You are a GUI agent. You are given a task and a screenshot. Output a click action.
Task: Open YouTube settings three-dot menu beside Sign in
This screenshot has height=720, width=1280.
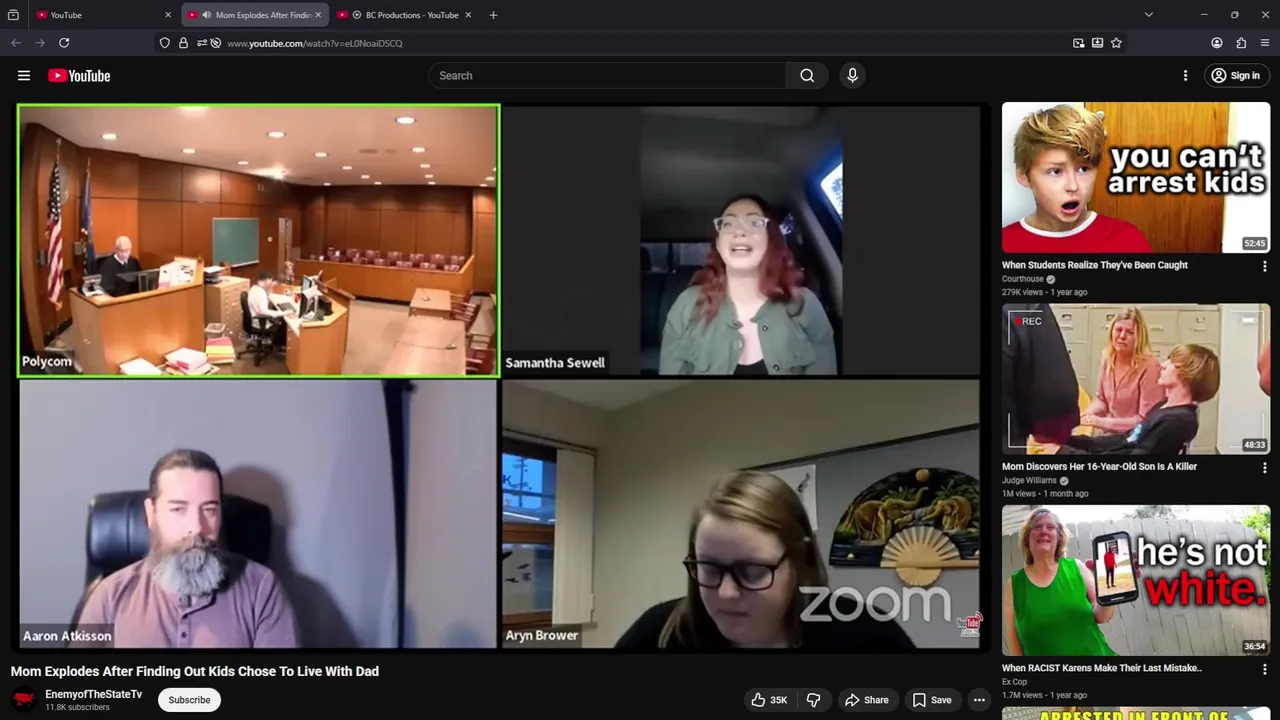[x=1185, y=75]
